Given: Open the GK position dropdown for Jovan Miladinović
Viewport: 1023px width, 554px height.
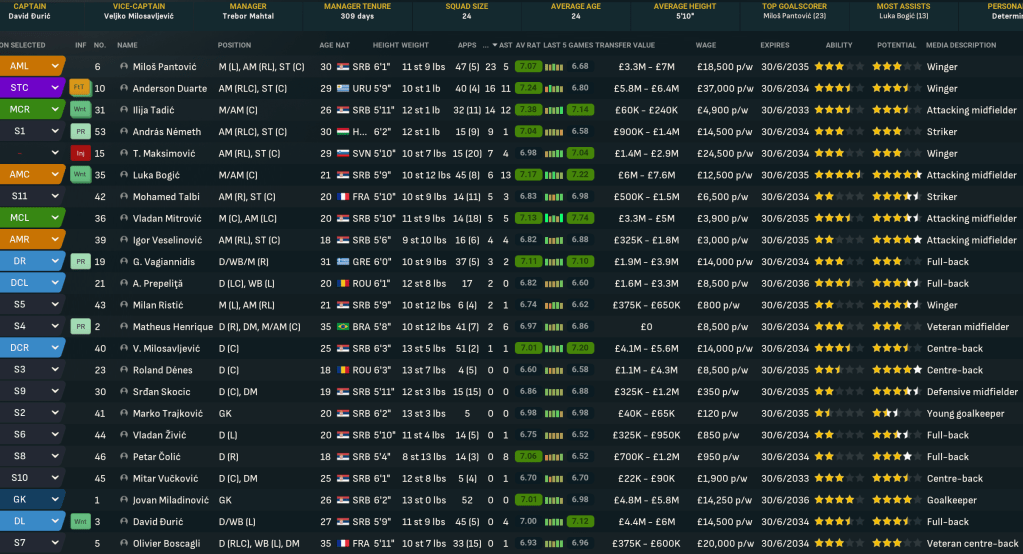Looking at the screenshot, I should tap(55, 500).
